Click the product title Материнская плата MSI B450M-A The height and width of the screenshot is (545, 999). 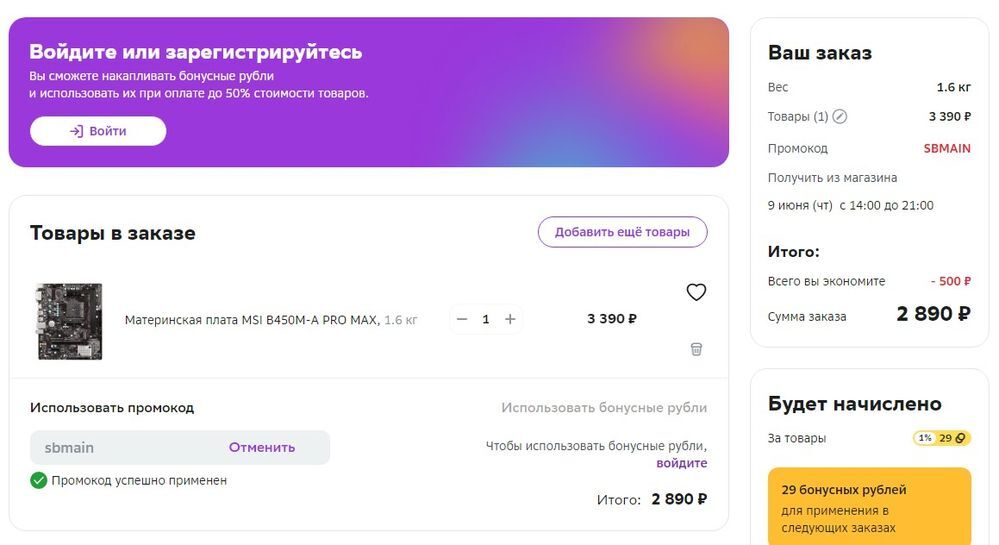click(252, 320)
